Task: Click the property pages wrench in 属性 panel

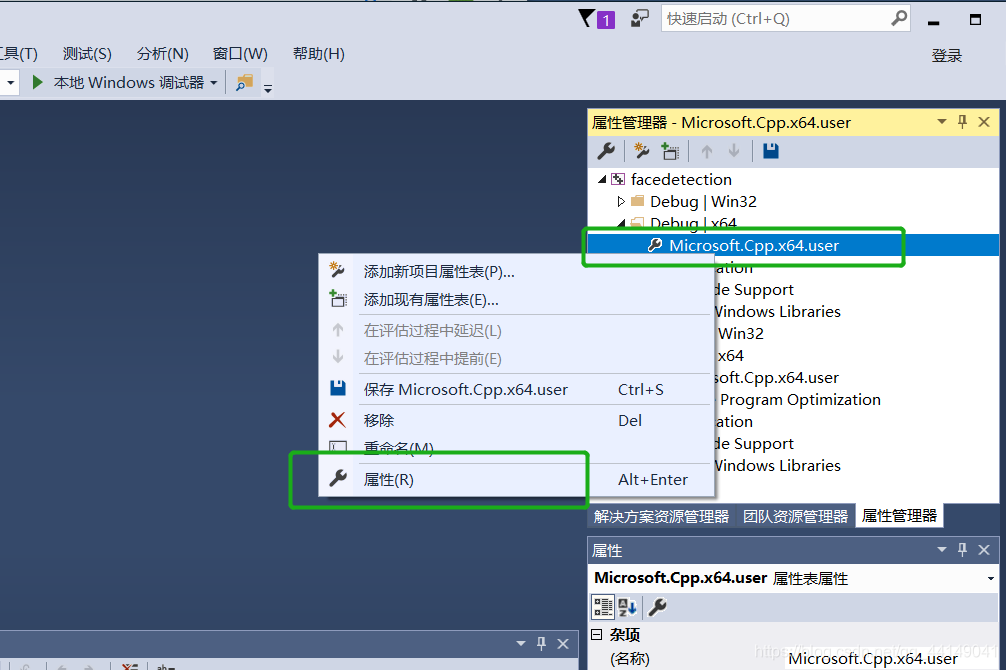Action: [x=658, y=606]
